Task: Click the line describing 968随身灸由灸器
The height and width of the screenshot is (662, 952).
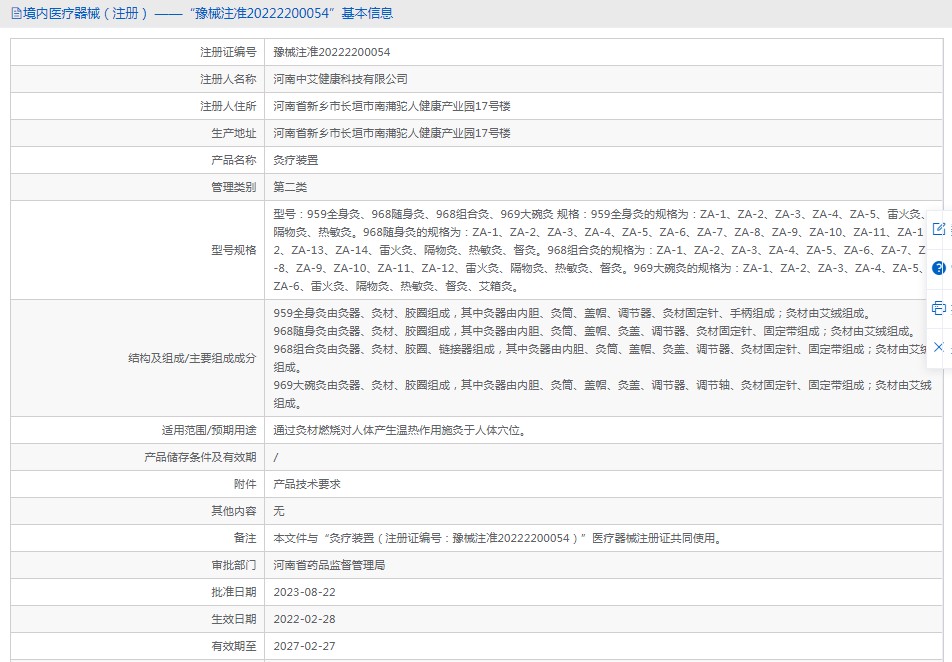Action: 594,332
